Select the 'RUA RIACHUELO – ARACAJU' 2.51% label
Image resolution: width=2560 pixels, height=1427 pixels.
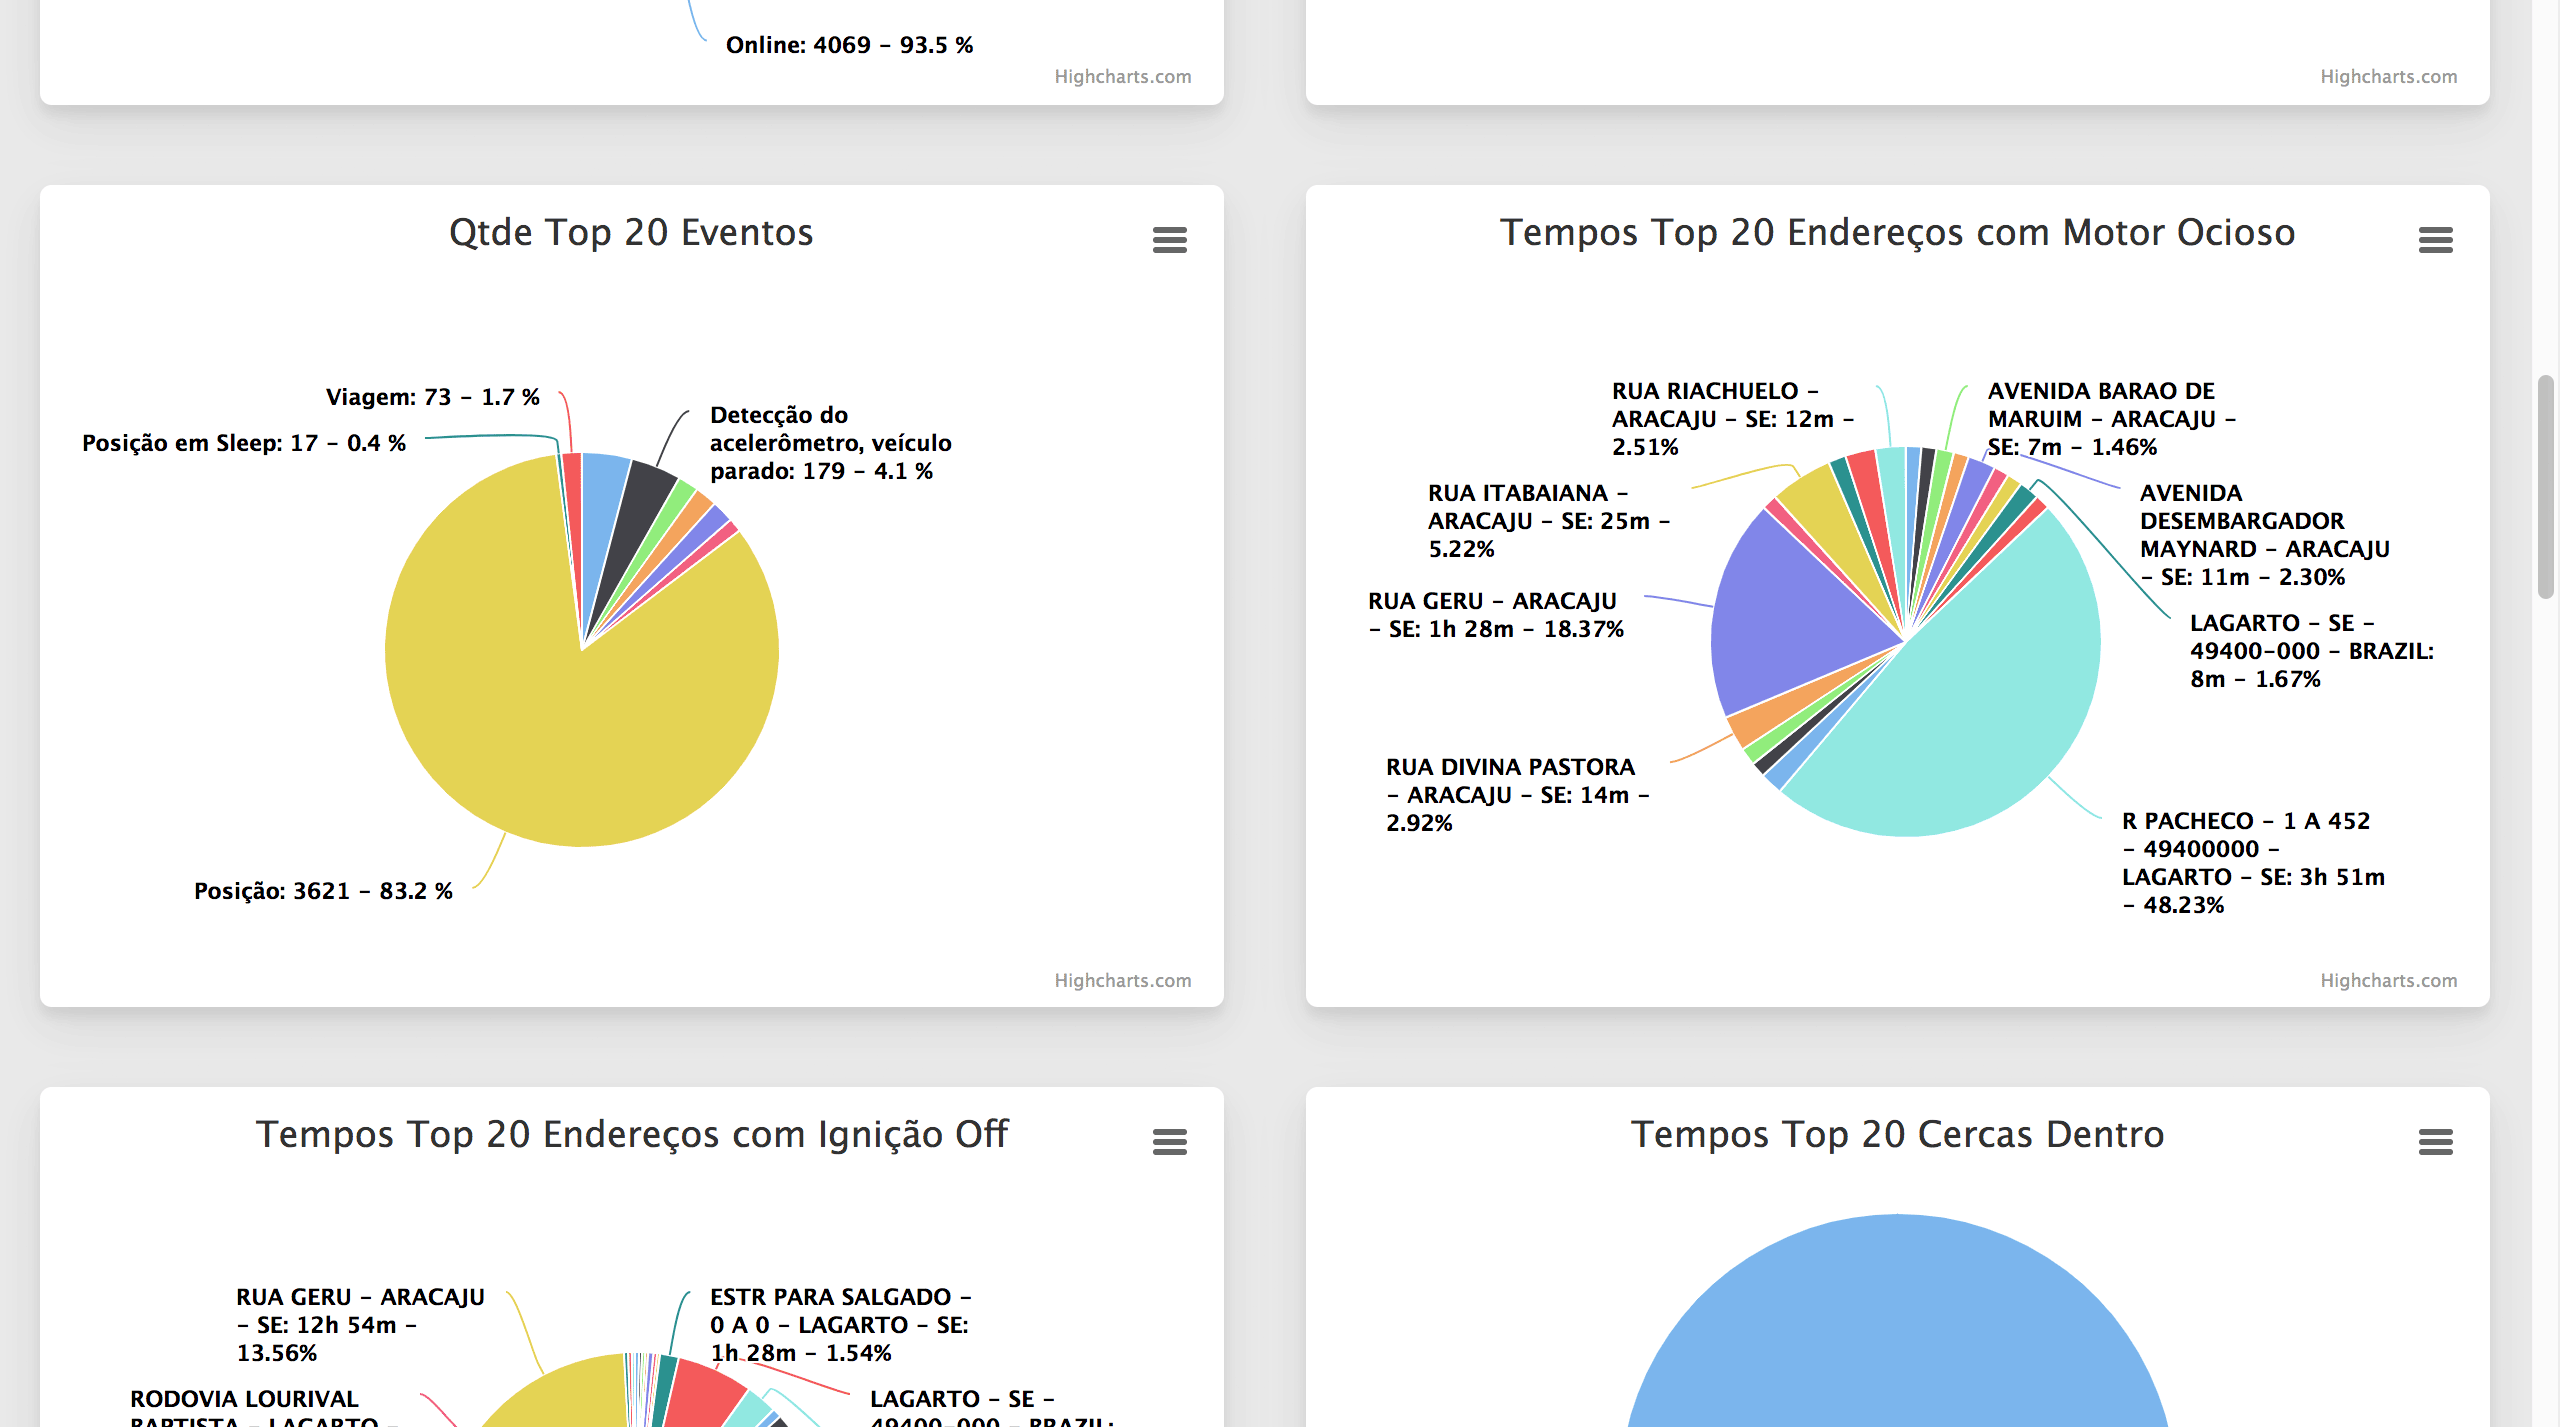click(x=1733, y=419)
